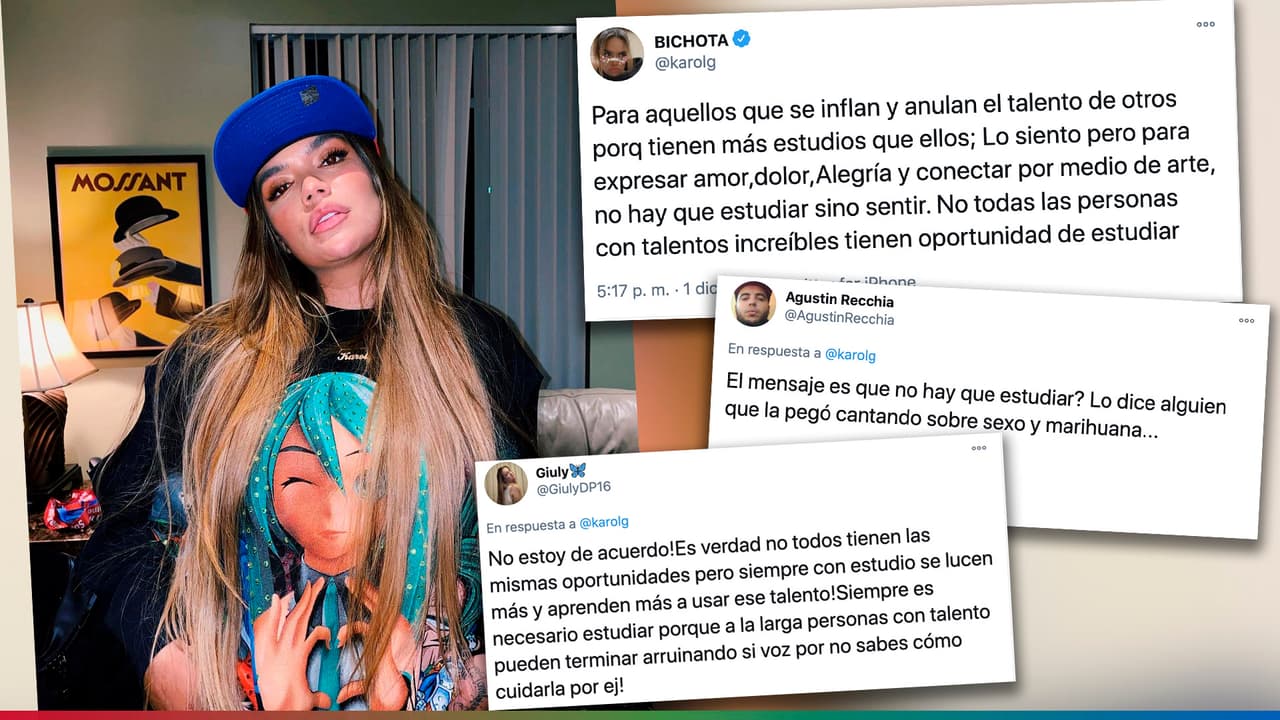Click the BICHOTA display name
The height and width of the screenshot is (720, 1280).
[x=690, y=41]
